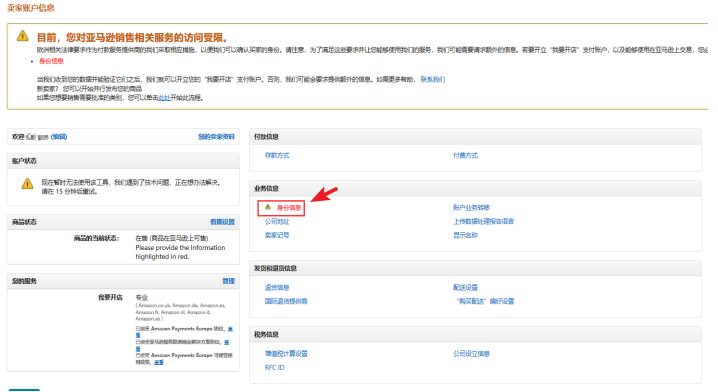Open 假期设置 in the 商品状态 panel
The image size is (718, 392).
tap(223, 222)
